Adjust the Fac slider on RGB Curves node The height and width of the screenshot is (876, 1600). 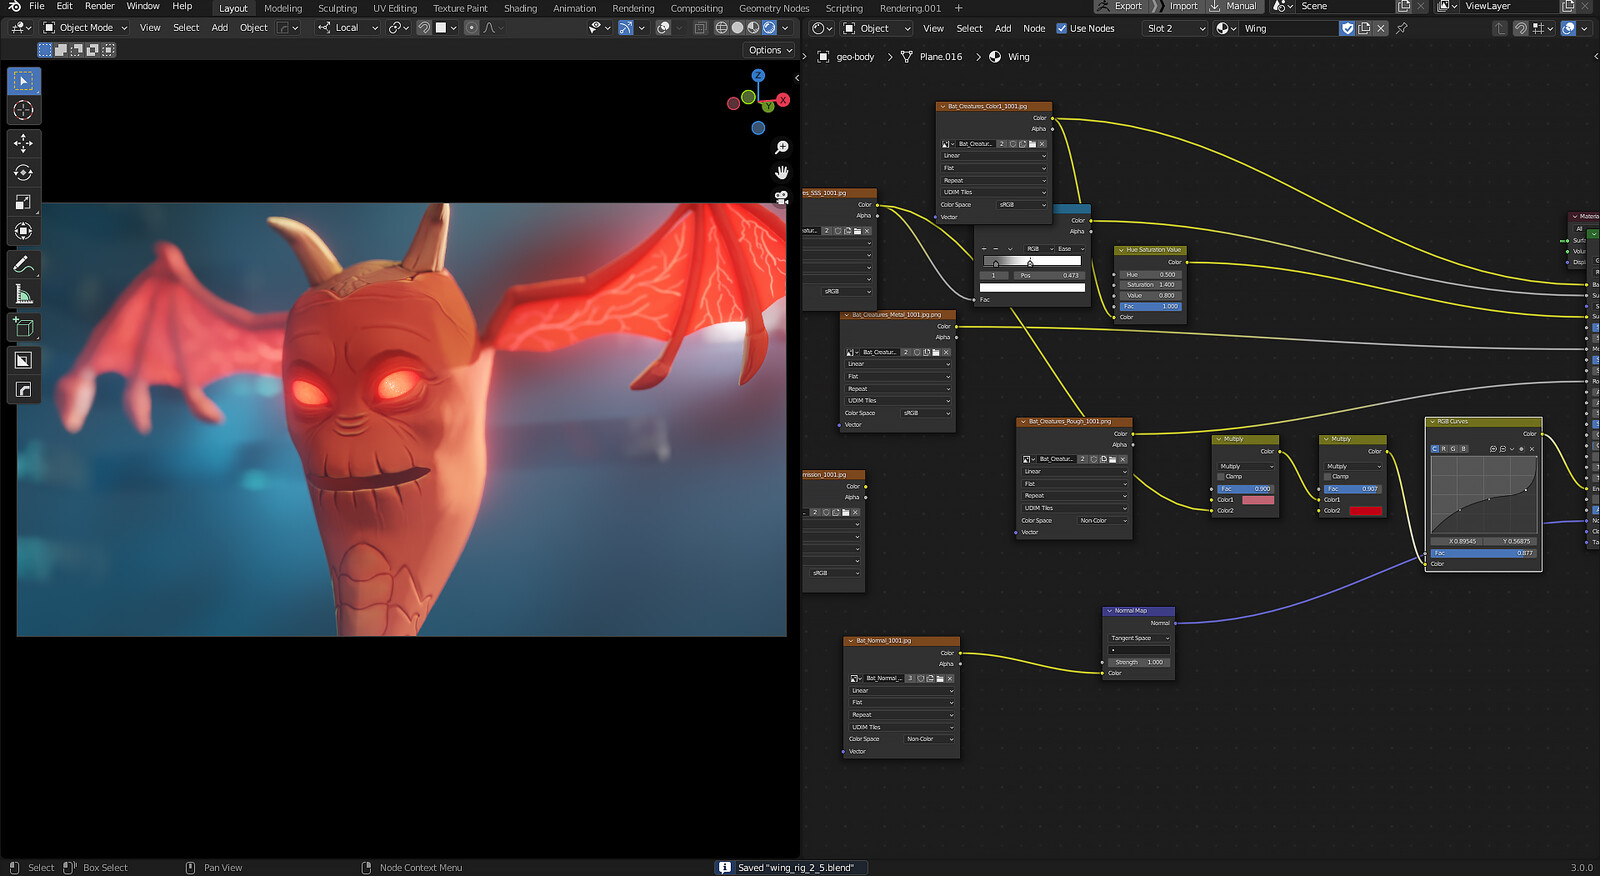click(x=1483, y=553)
